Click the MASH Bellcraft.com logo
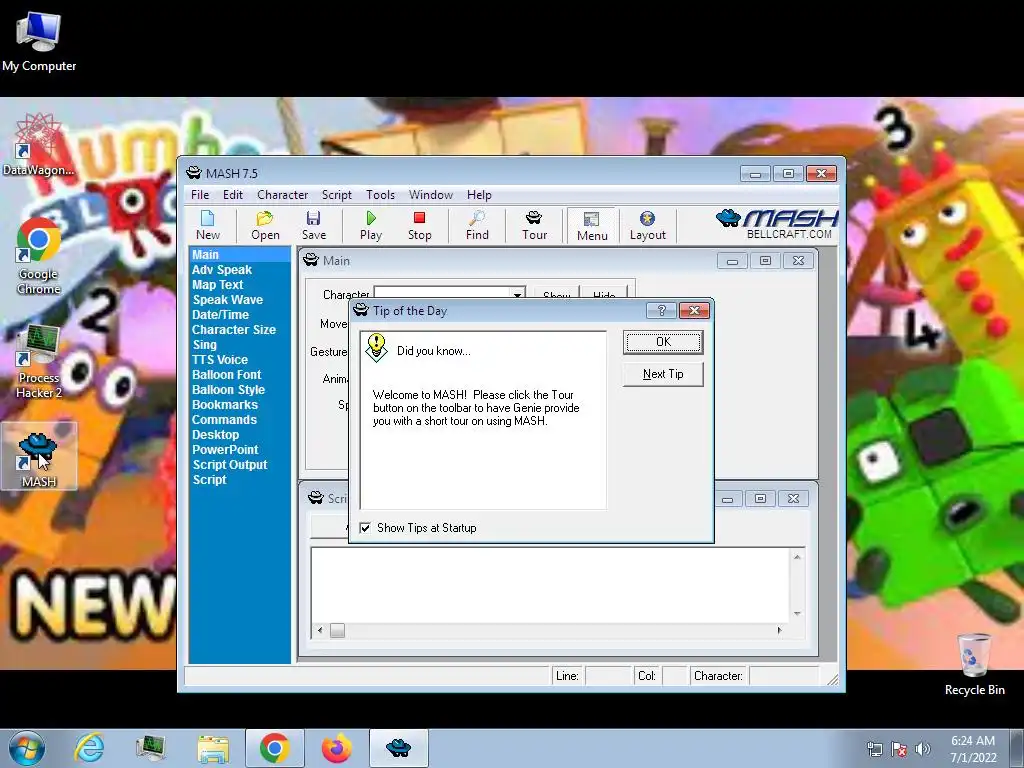1024x768 pixels. [777, 224]
